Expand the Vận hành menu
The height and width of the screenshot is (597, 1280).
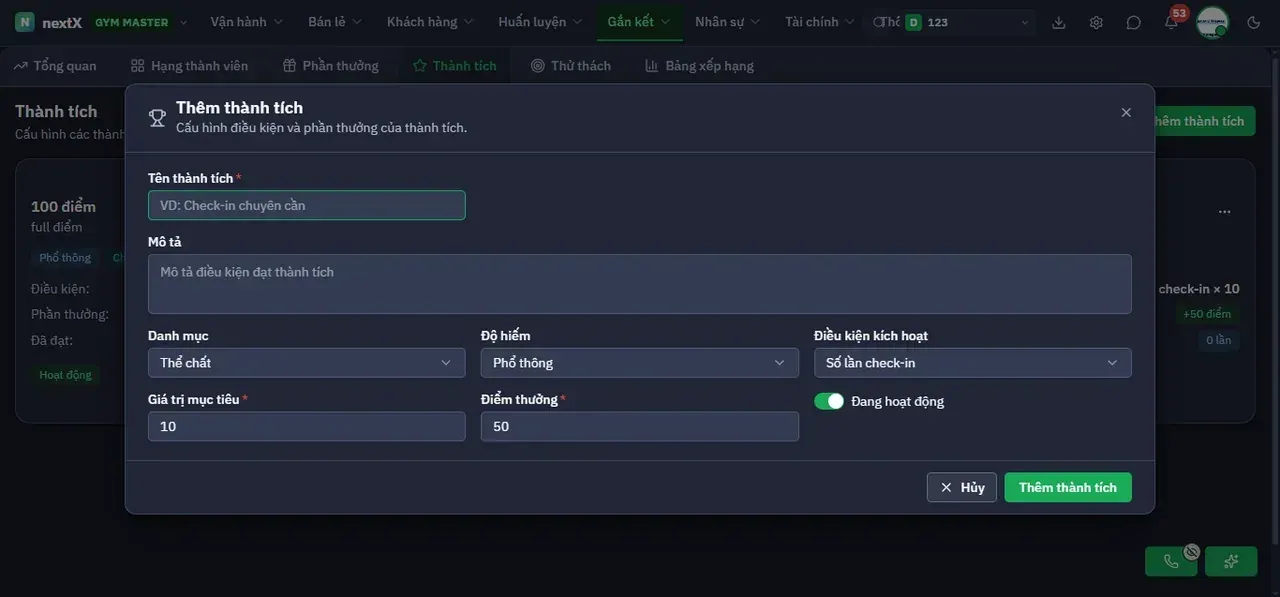click(x=246, y=22)
